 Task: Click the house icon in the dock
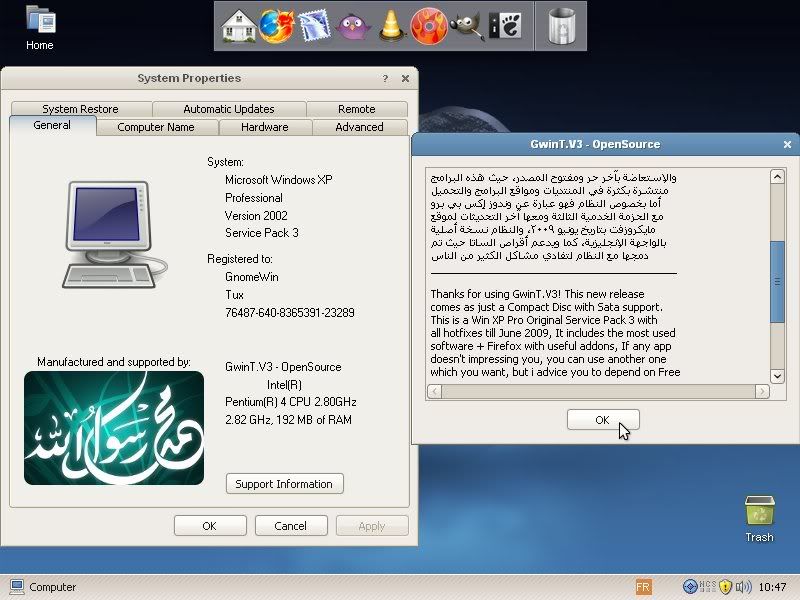239,26
